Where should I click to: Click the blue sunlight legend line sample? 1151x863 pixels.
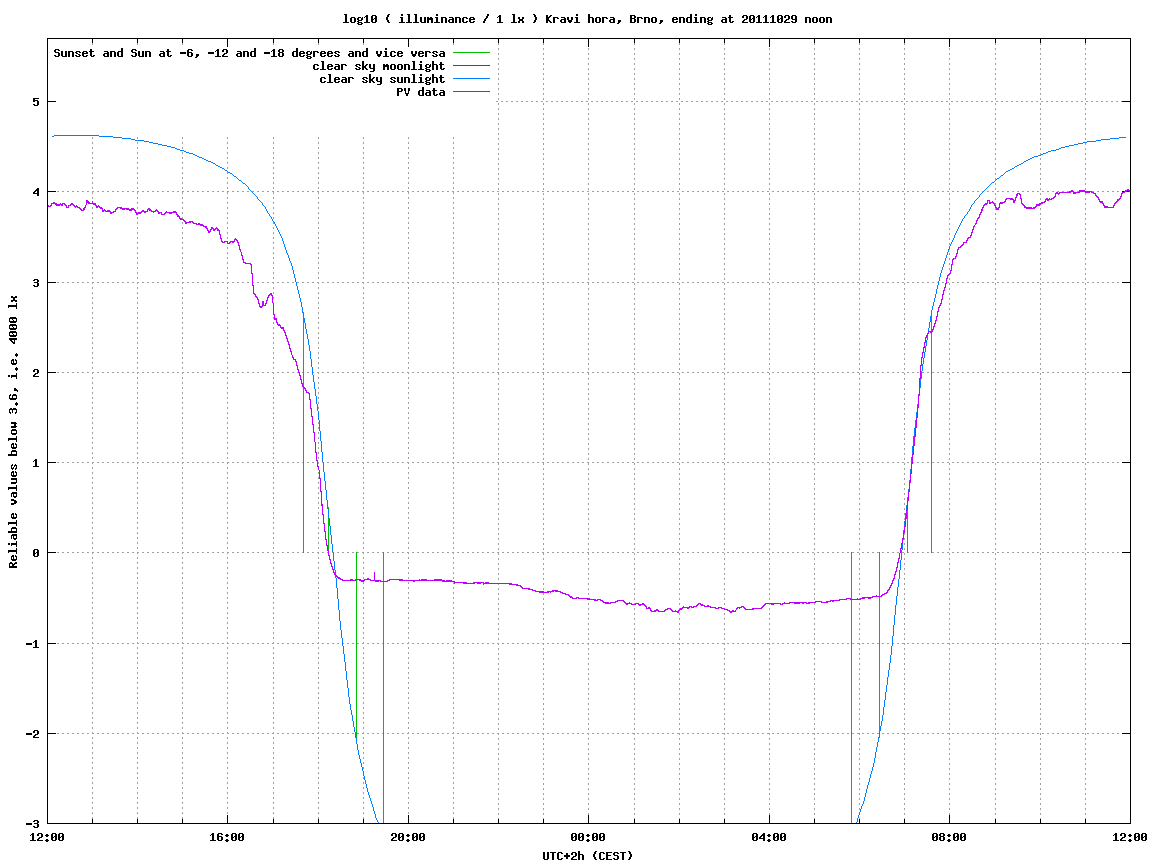click(471, 79)
